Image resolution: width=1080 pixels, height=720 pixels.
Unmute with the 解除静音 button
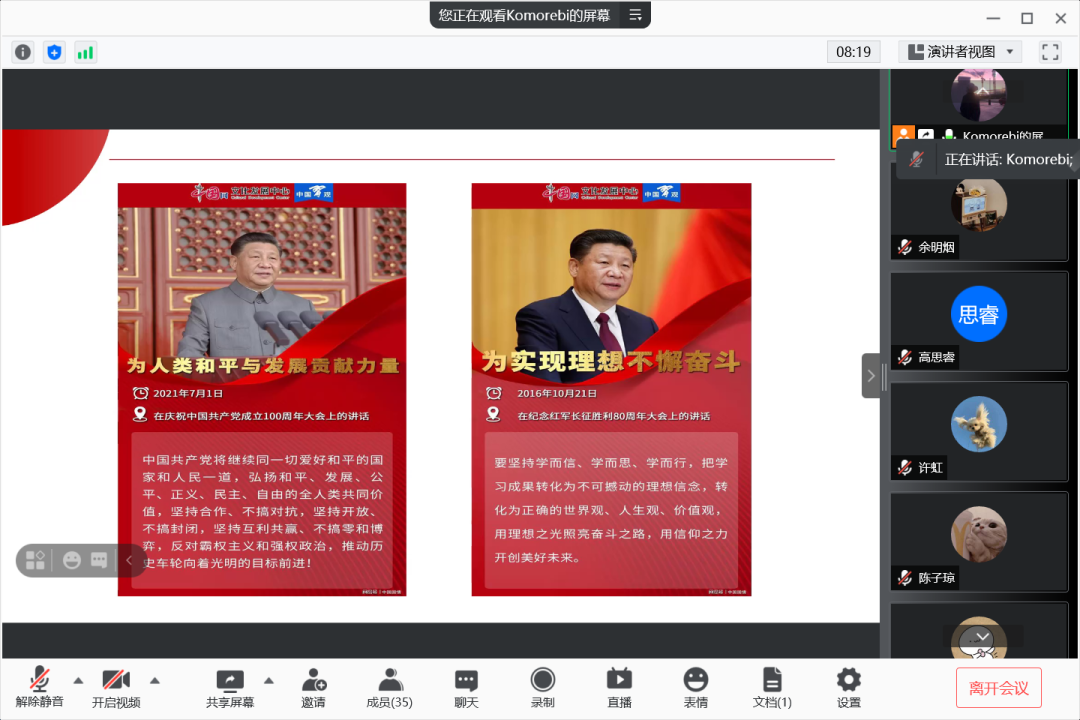(38, 687)
